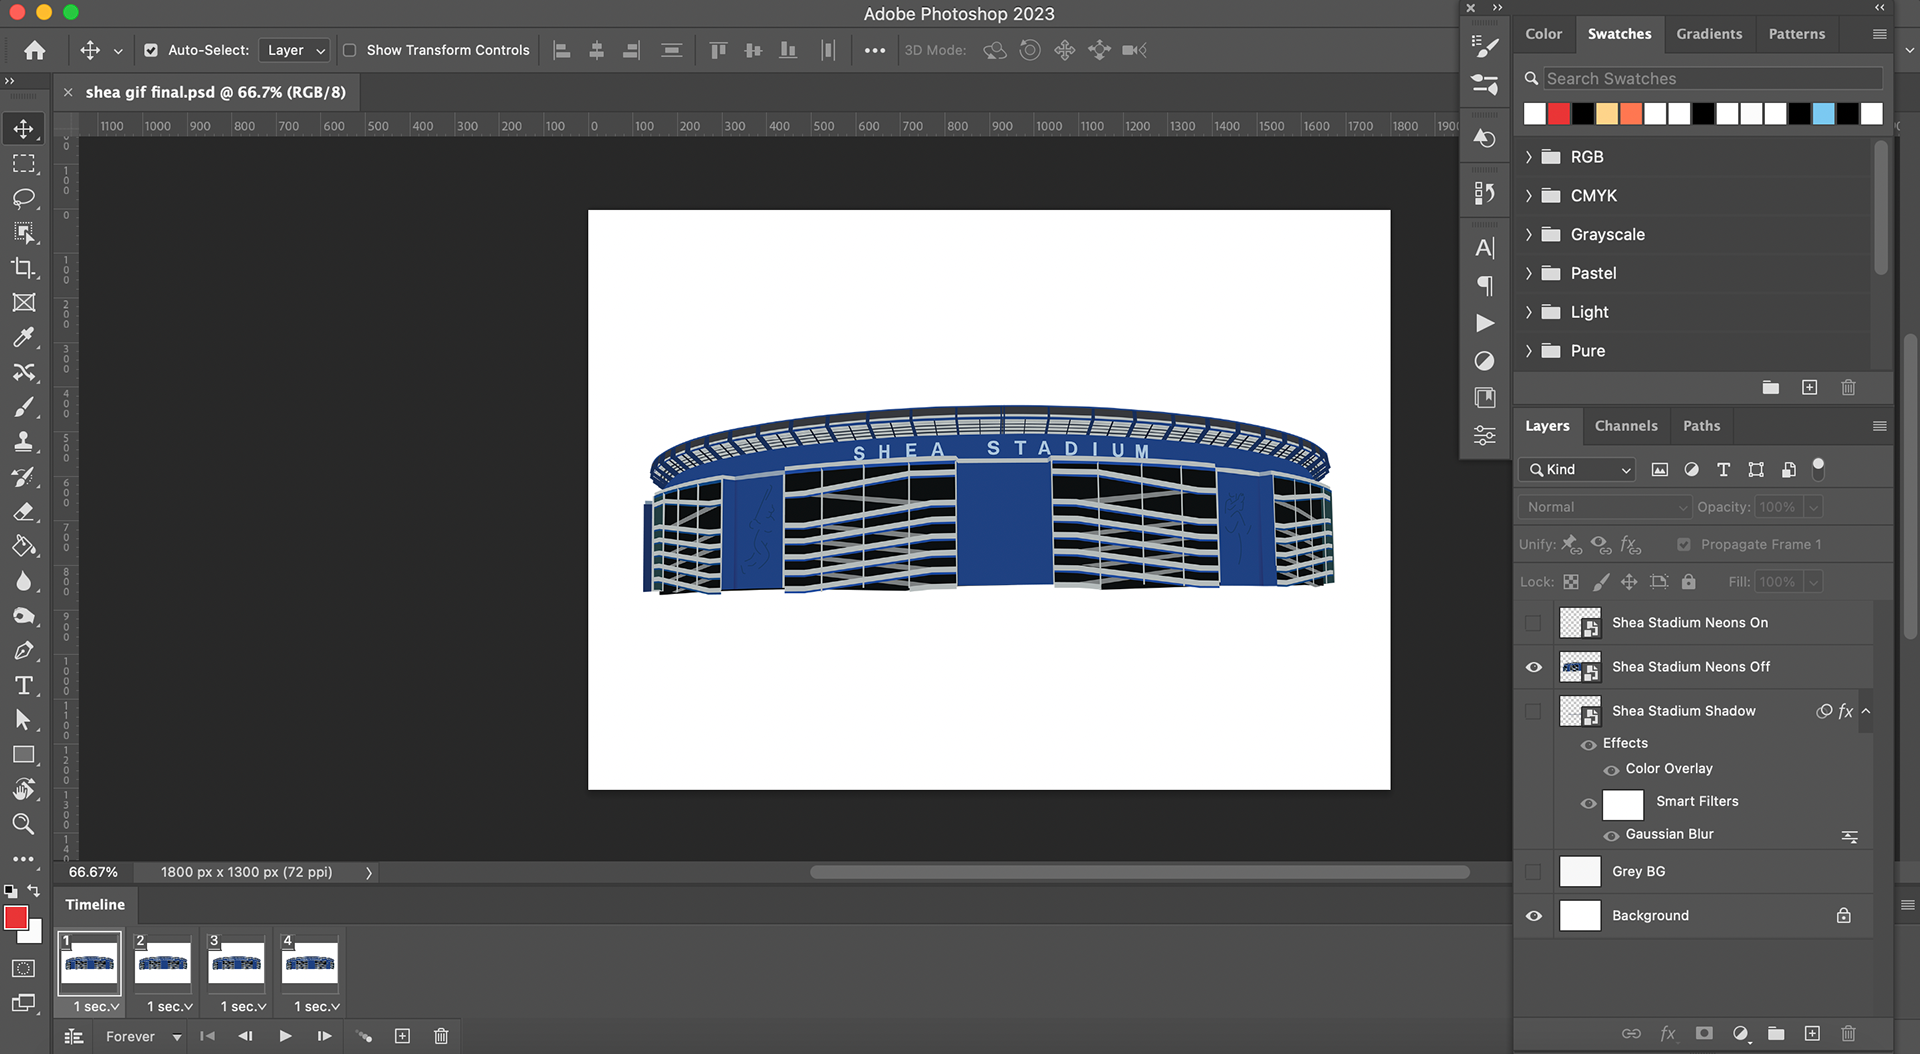Select the Pen tool

(x=24, y=651)
